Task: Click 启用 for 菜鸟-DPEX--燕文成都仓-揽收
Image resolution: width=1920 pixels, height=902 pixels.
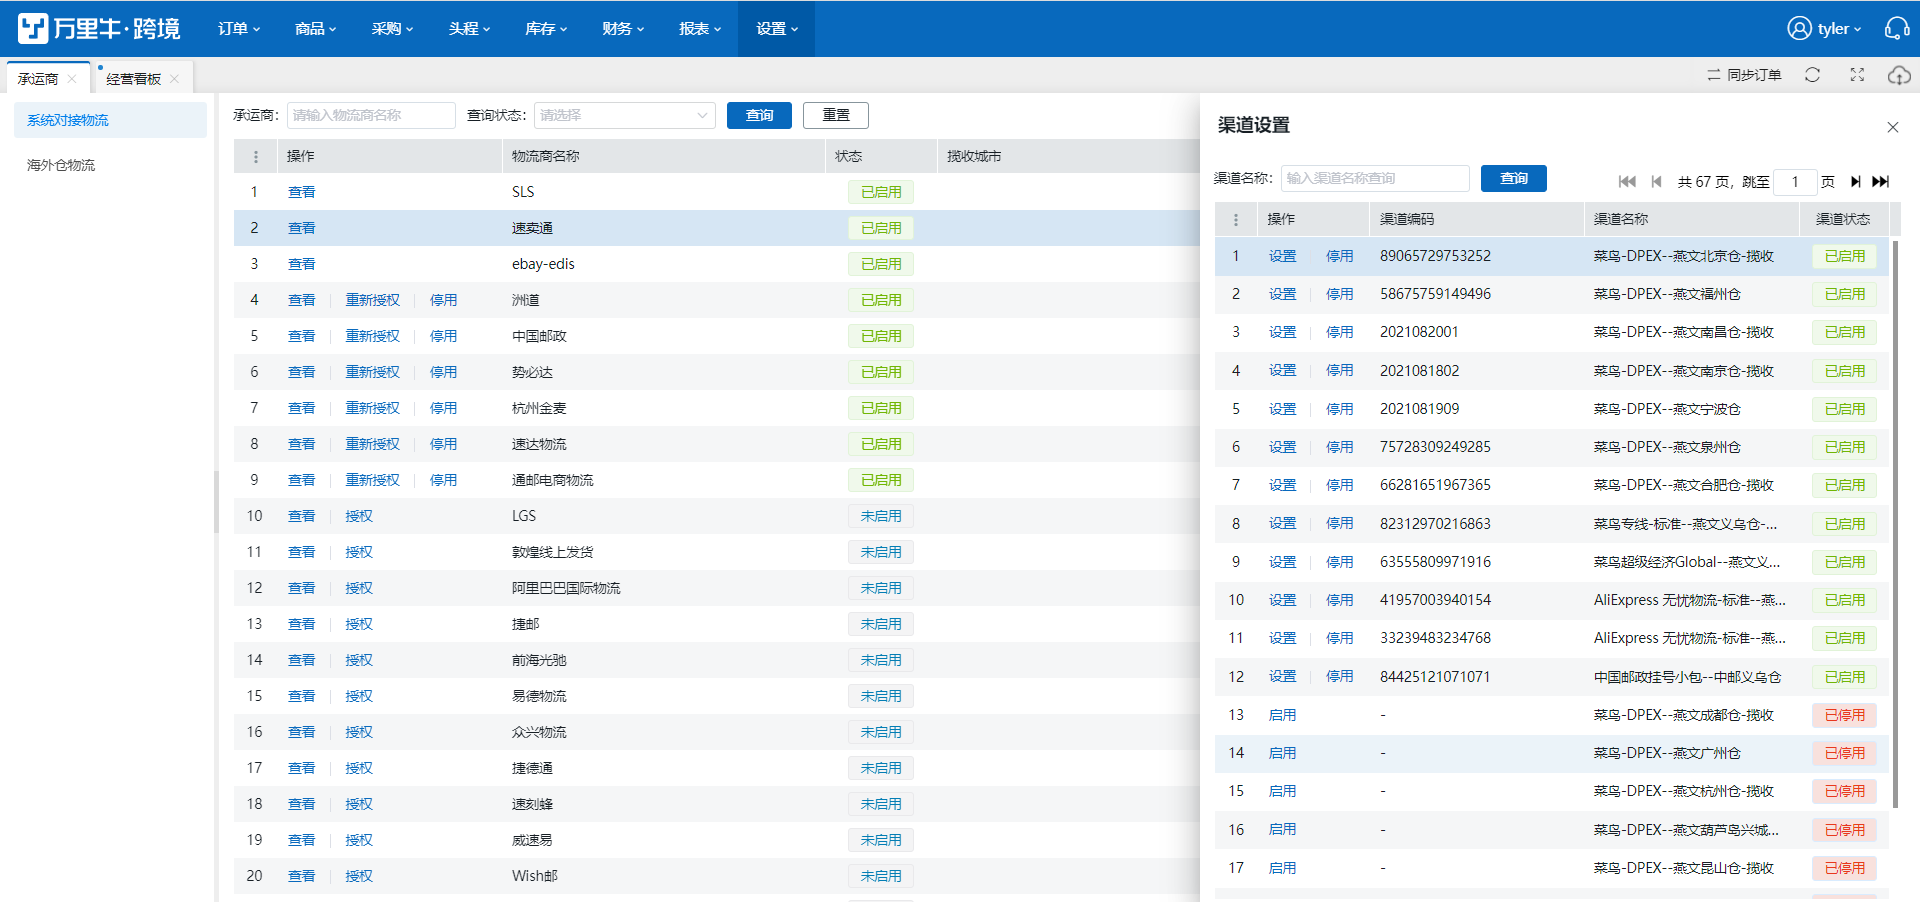Action: tap(1282, 715)
